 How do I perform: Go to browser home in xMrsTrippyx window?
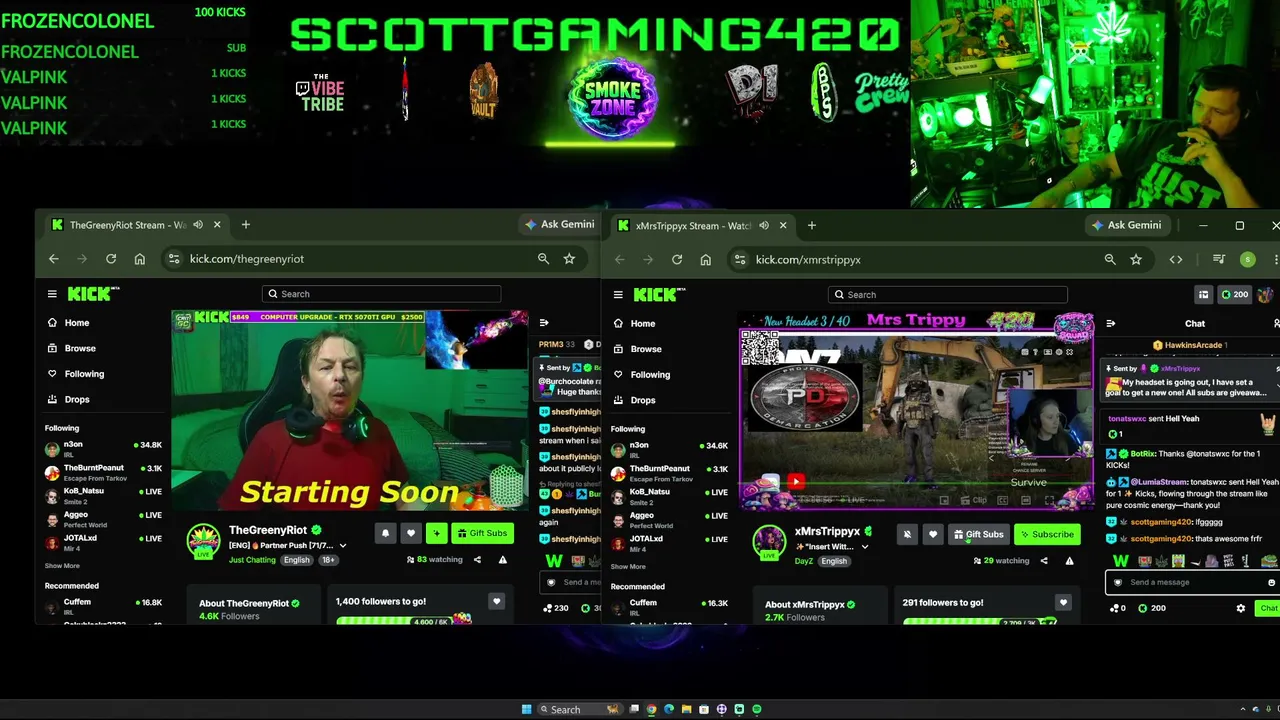click(x=705, y=260)
